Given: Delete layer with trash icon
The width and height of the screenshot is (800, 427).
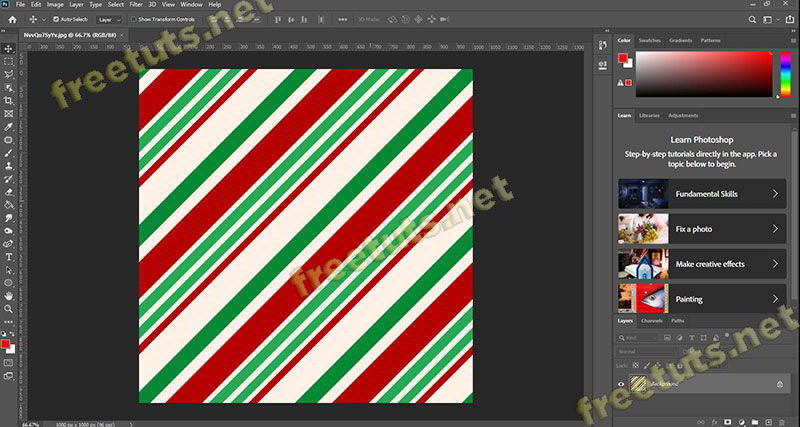Looking at the screenshot, I should 782,422.
